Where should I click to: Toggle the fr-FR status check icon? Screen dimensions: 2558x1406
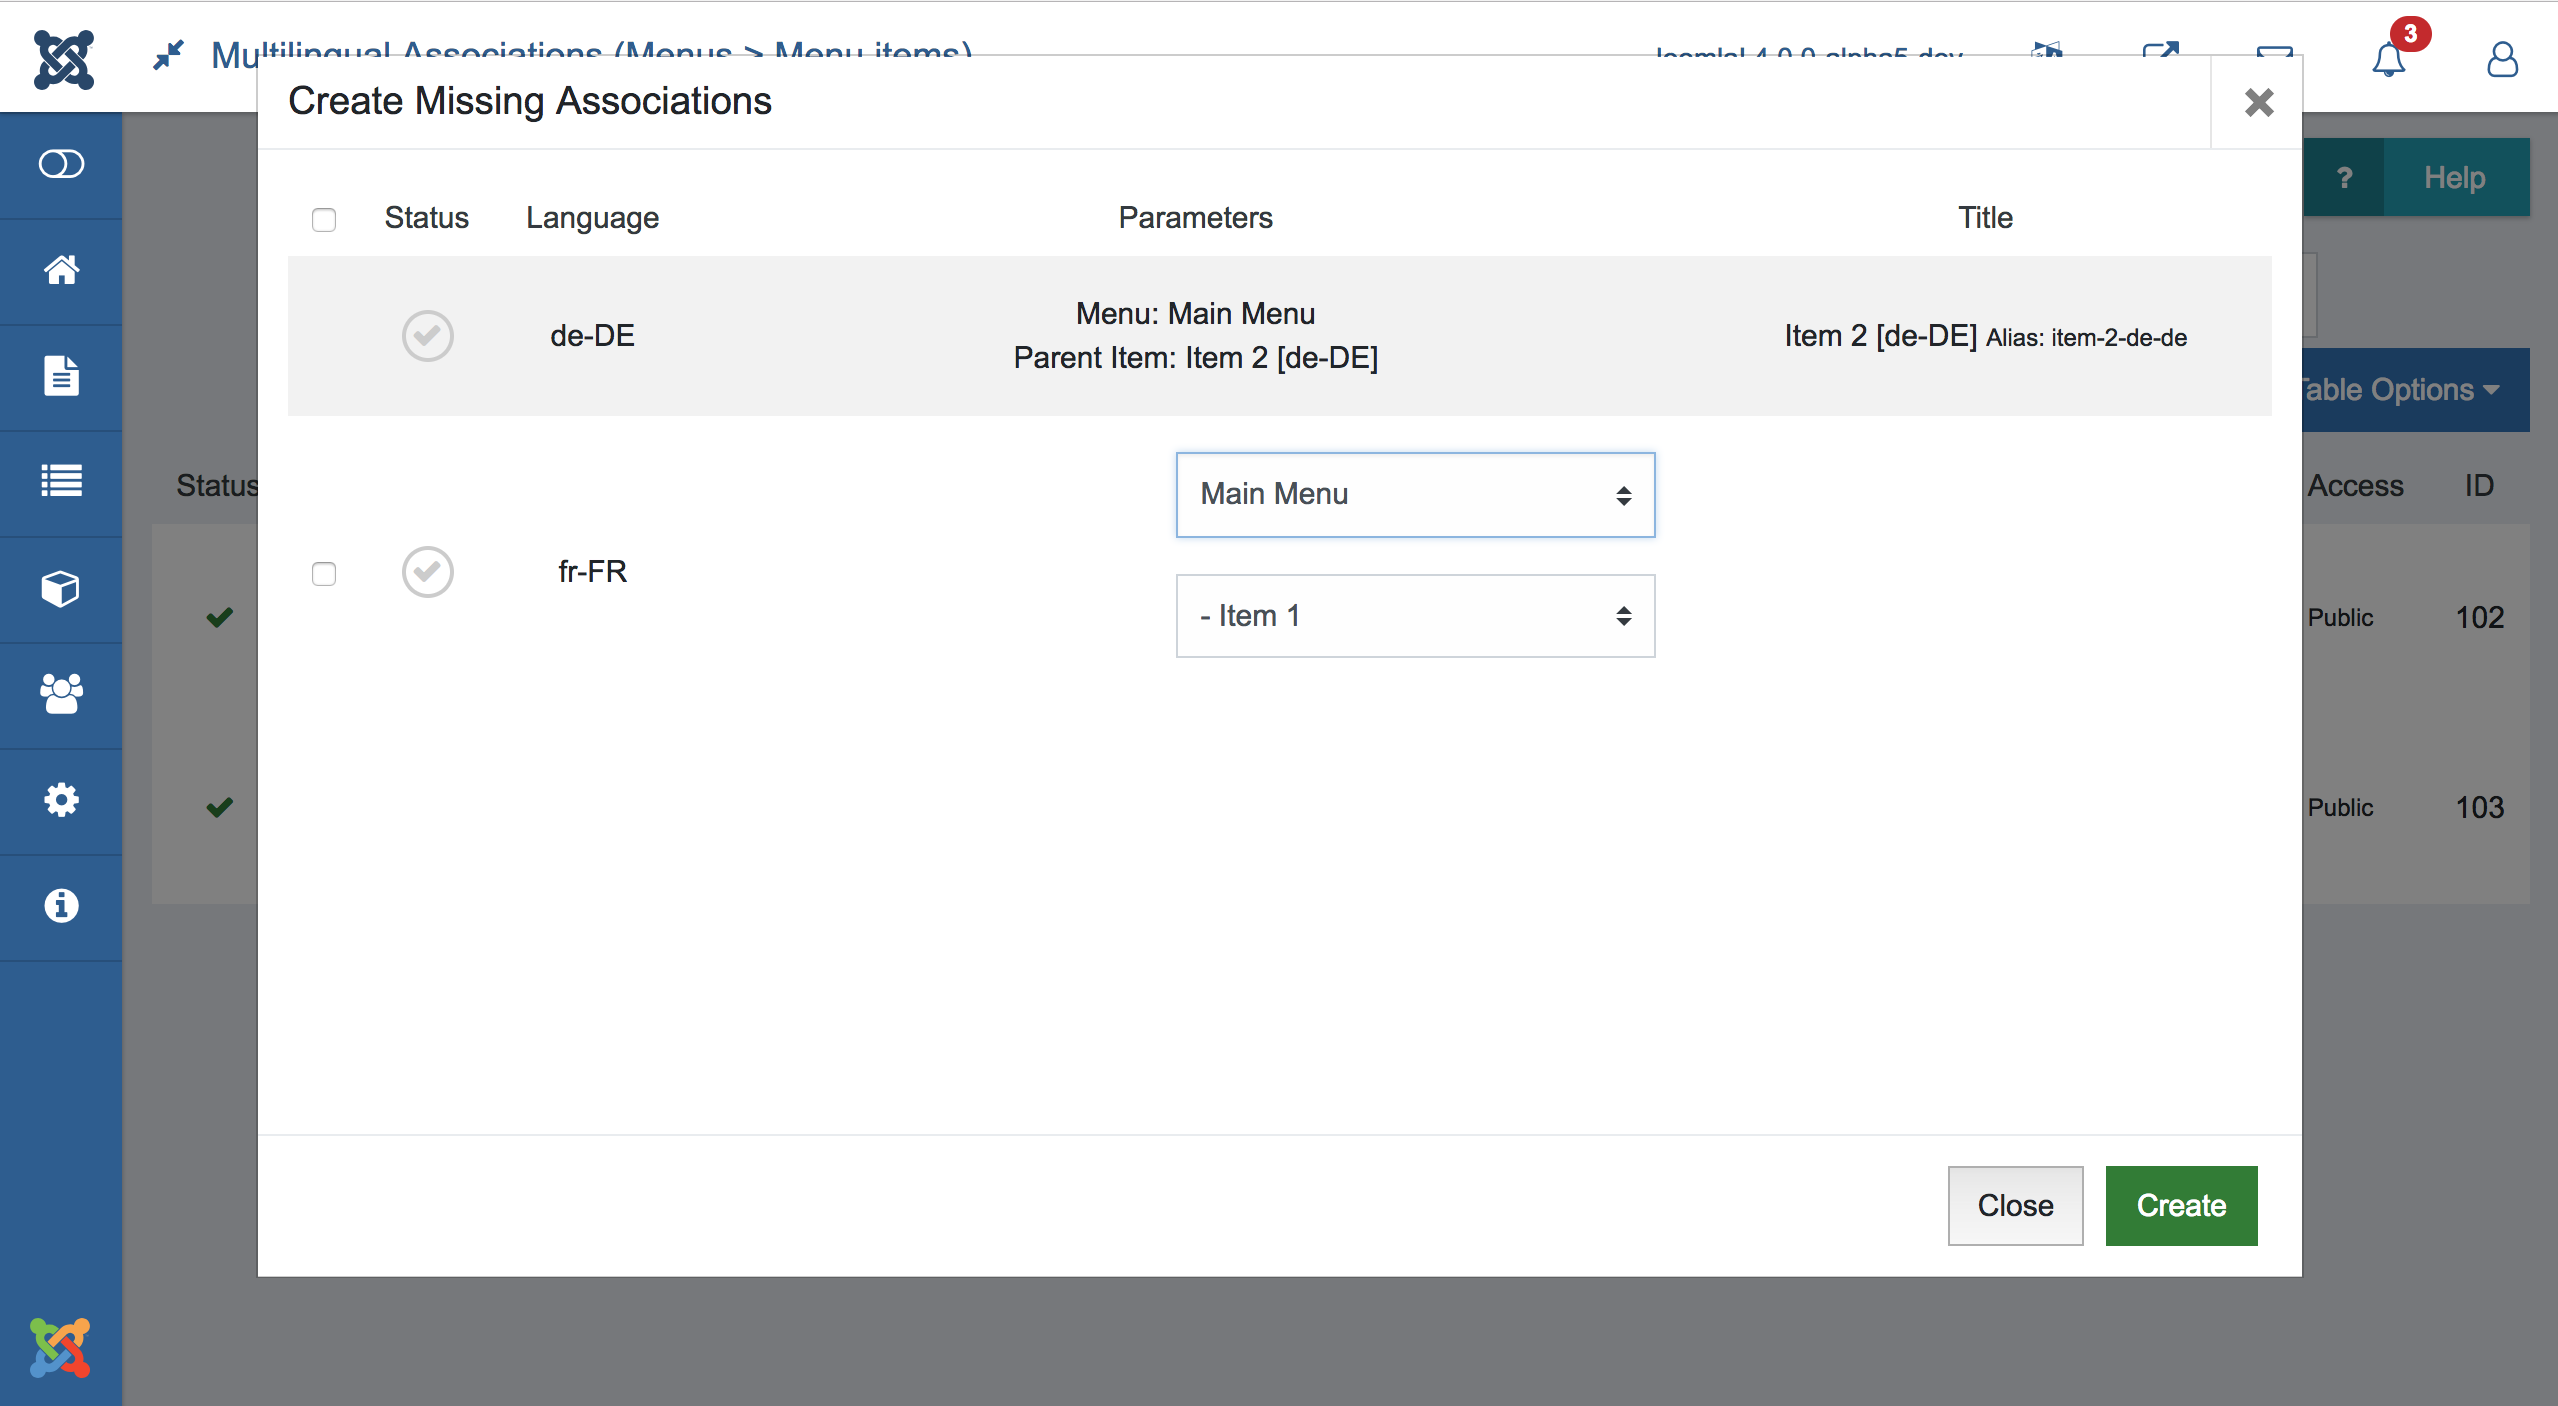point(428,572)
